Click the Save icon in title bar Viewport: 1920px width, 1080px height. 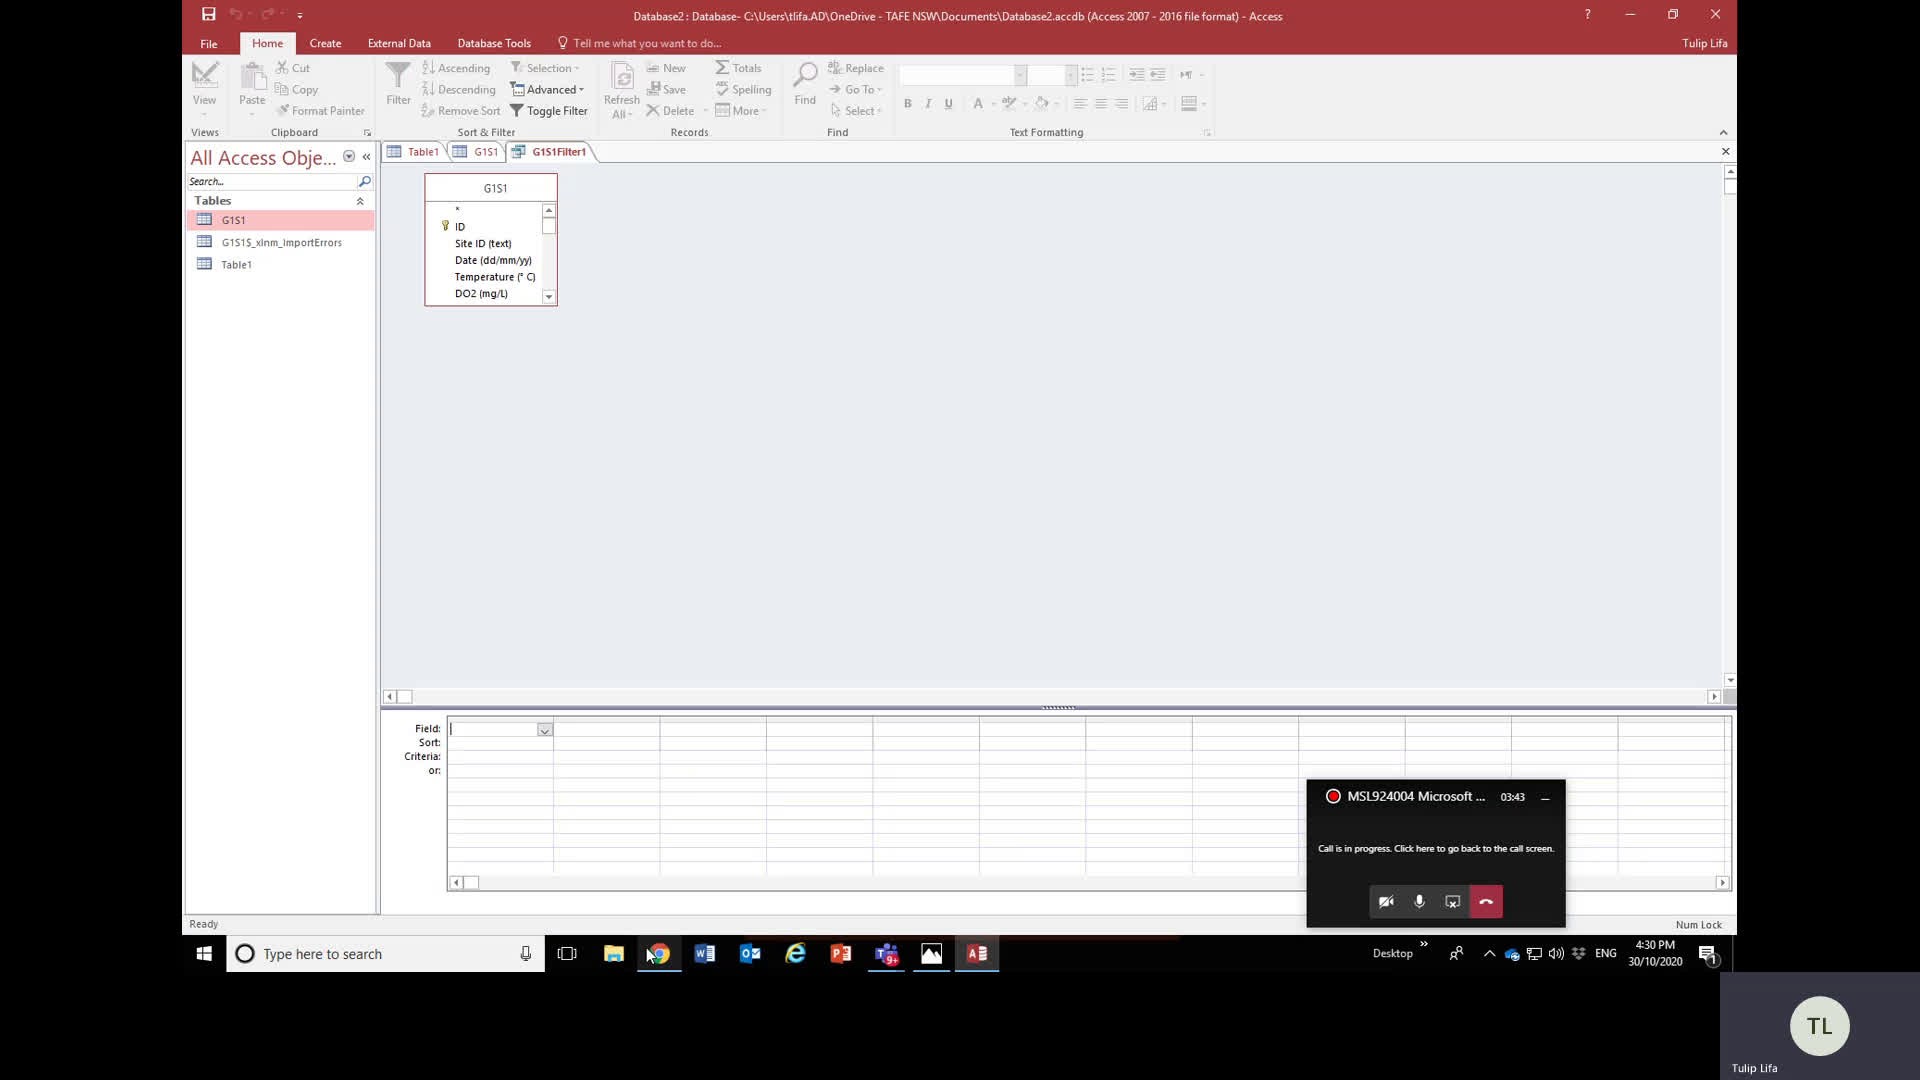(208, 15)
